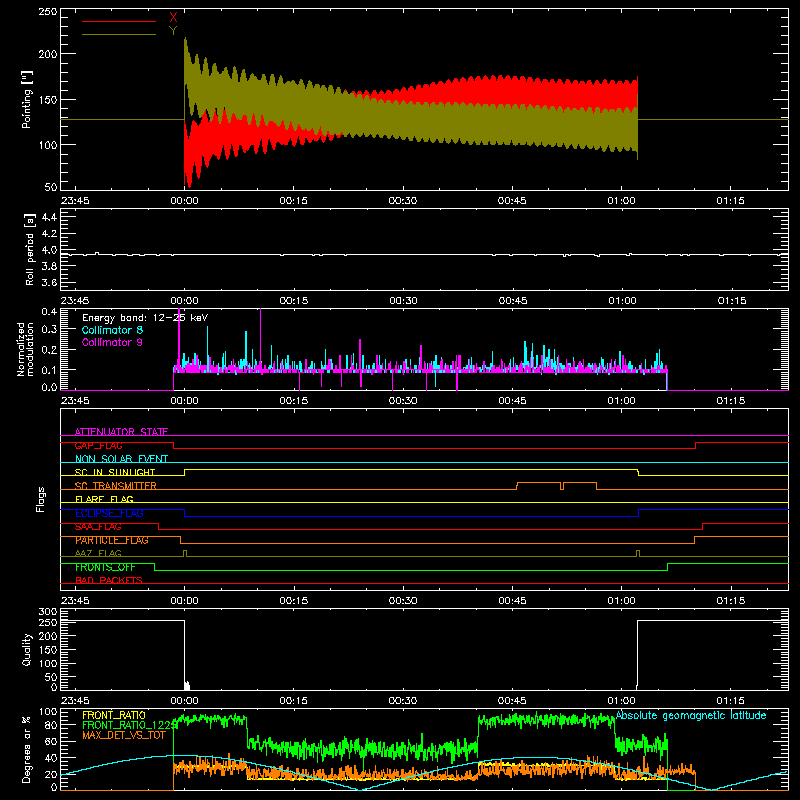Click the NON_SOLAR_EVENT flag label
800x800 pixels.
point(121,459)
